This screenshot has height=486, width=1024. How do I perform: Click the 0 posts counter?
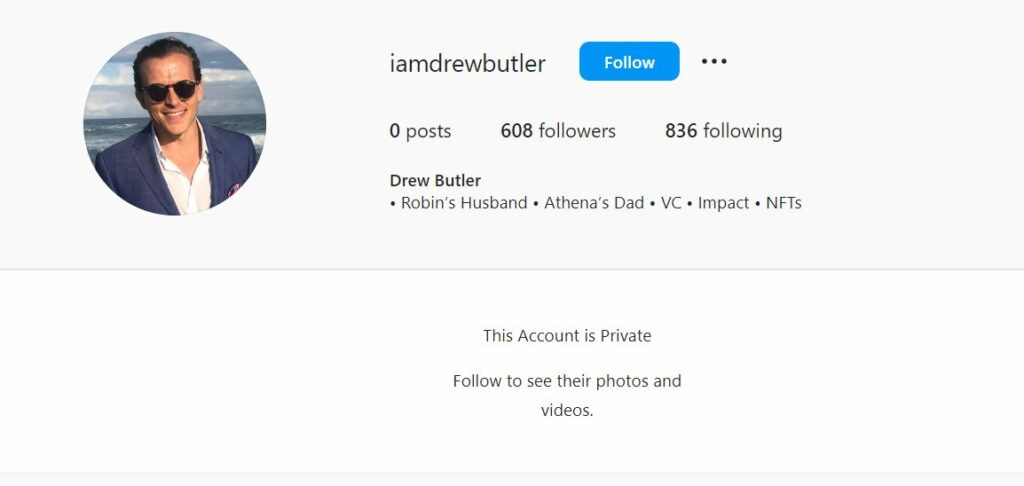point(420,131)
